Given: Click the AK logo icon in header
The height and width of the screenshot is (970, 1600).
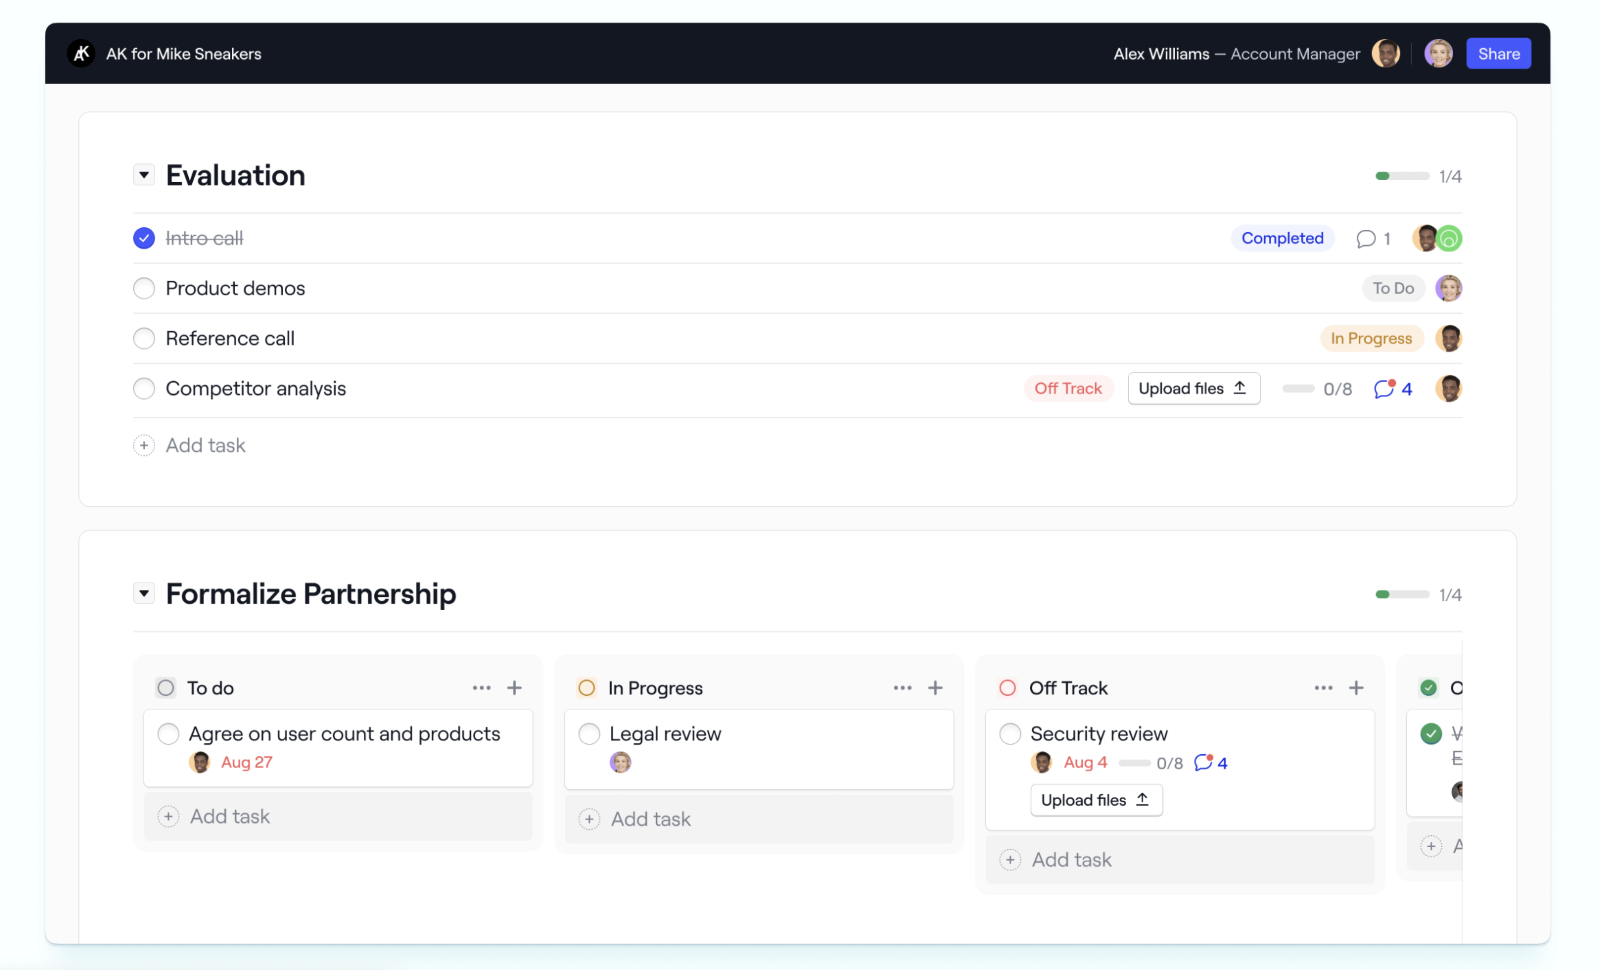Looking at the screenshot, I should pos(81,54).
